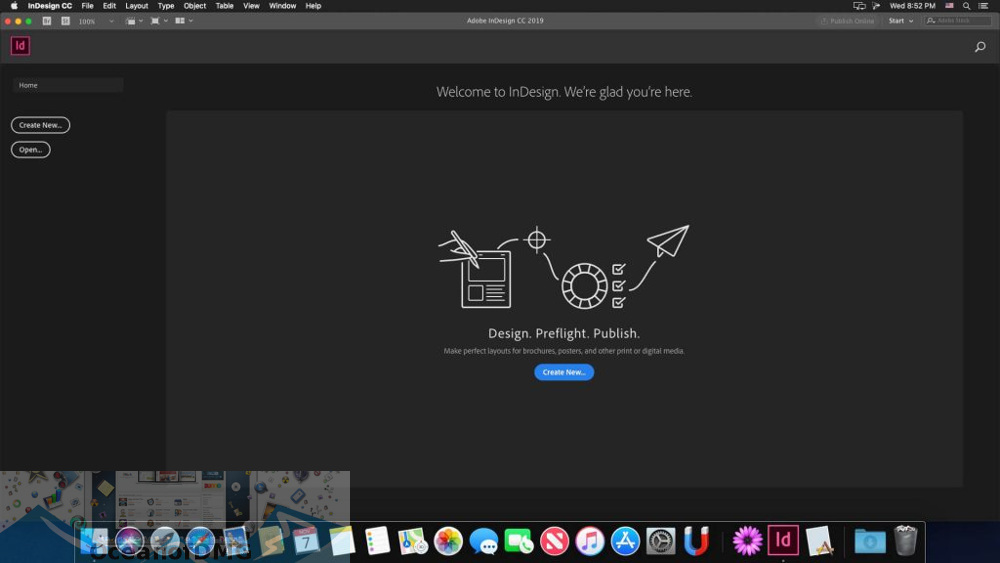Click the InDesign Id logo icon
Viewport: 1000px width, 563px height.
pyautogui.click(x=20, y=46)
